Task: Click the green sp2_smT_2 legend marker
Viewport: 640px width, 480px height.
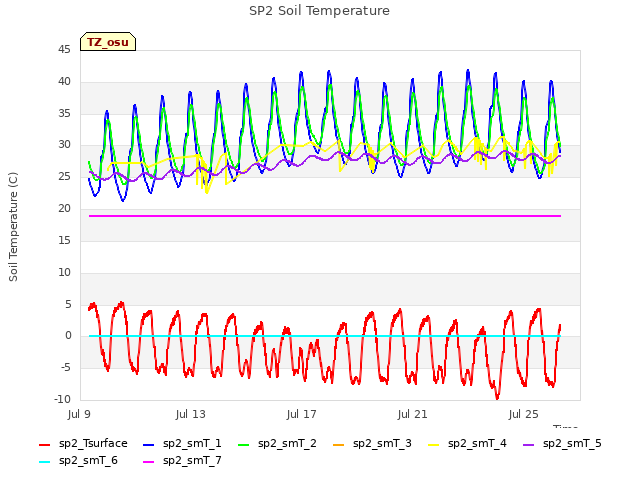Action: pos(244,444)
